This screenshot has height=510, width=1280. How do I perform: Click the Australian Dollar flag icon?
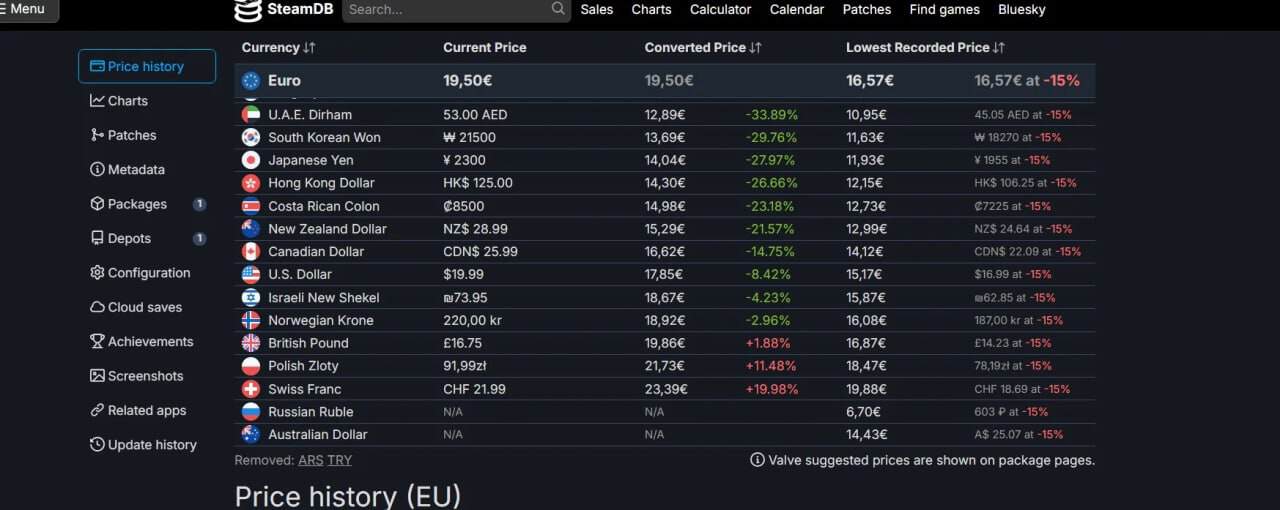click(x=251, y=434)
